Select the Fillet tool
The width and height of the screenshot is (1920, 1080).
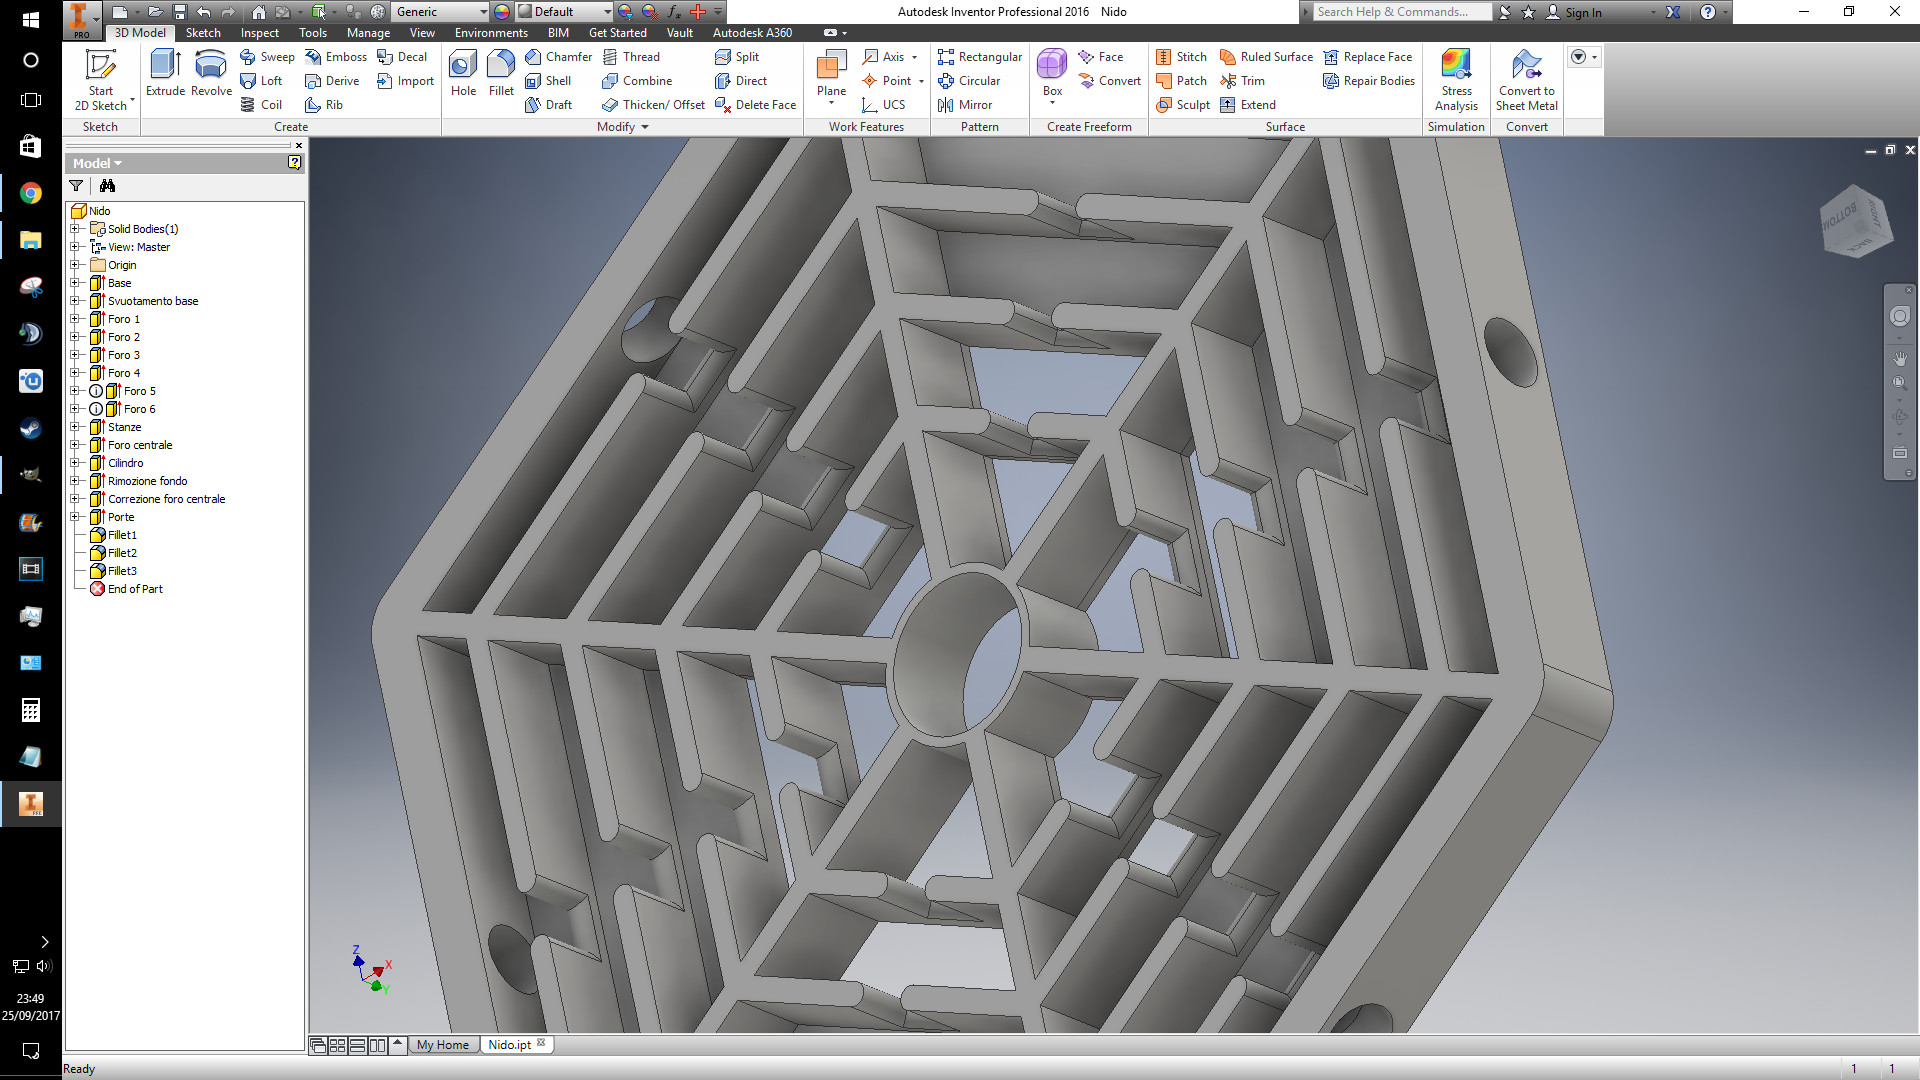[x=501, y=66]
